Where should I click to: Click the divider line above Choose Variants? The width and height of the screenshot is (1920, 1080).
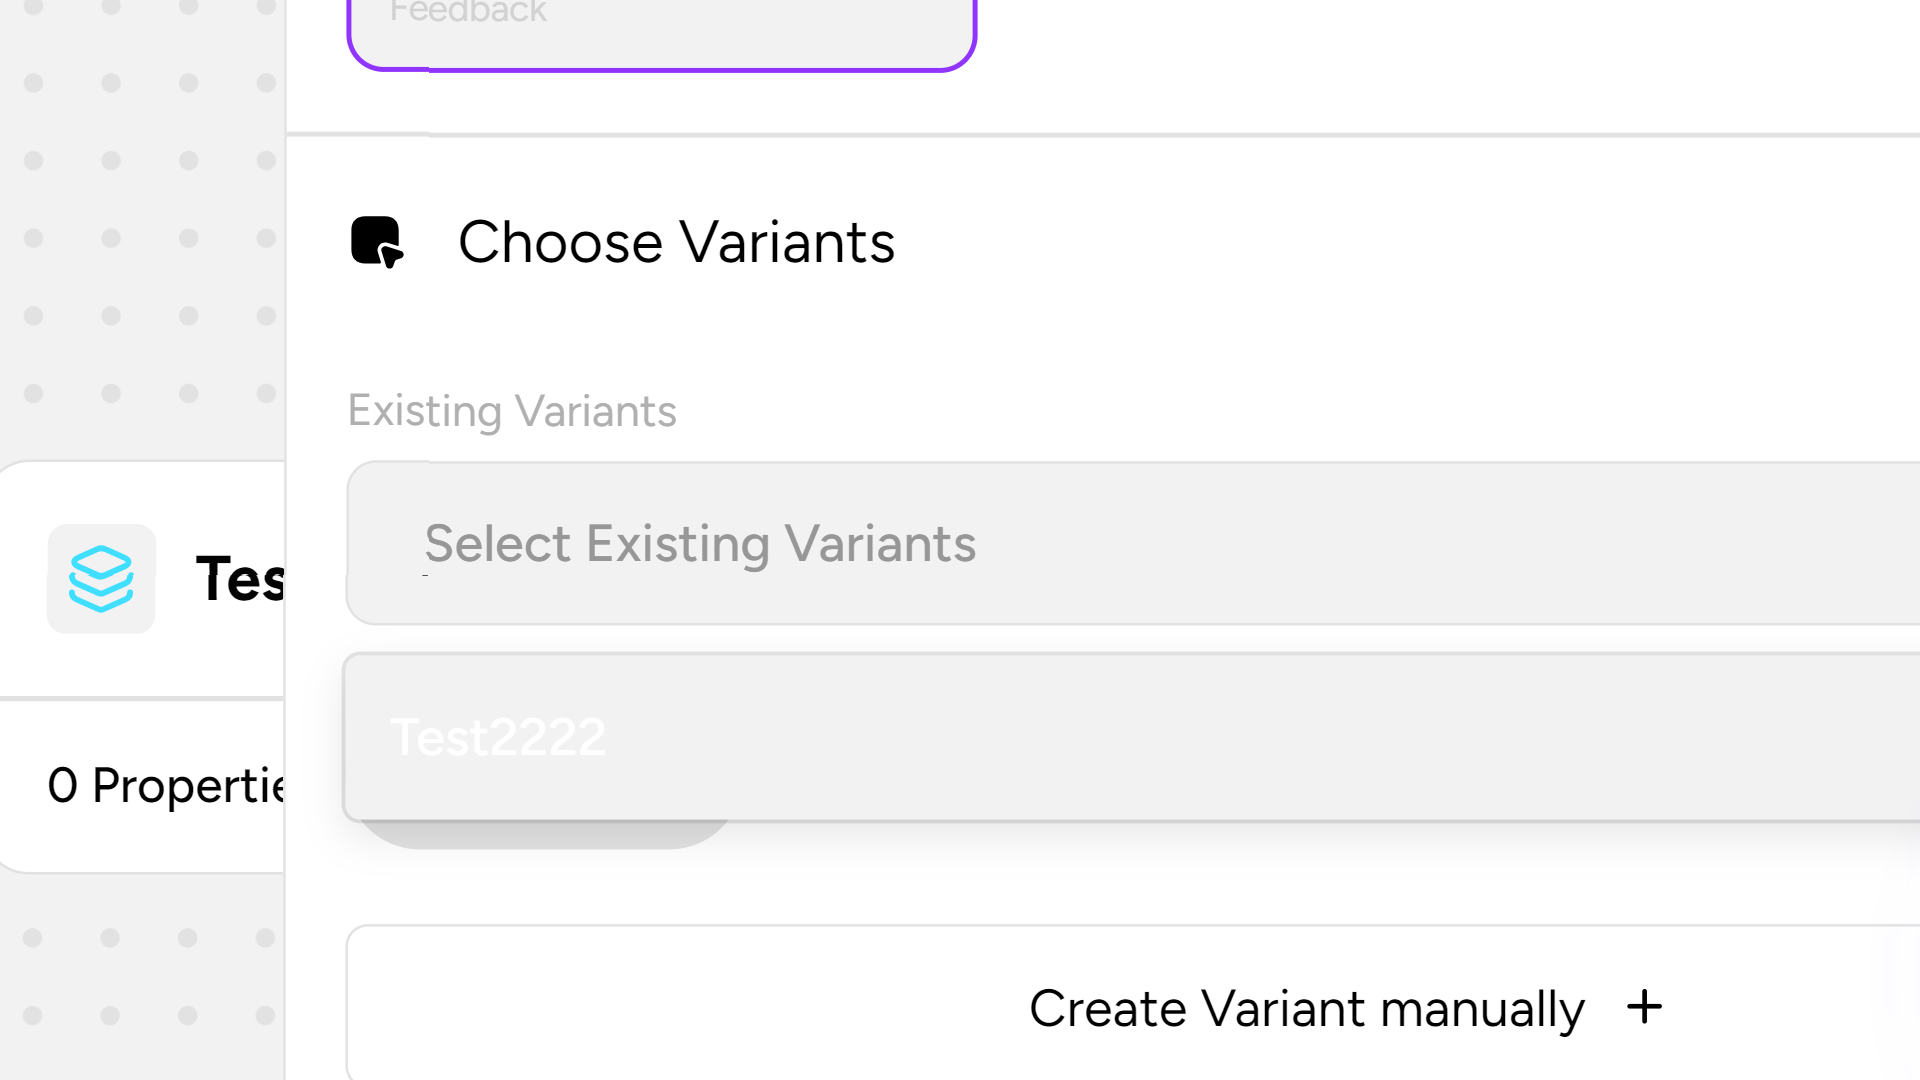pyautogui.click(x=1100, y=134)
